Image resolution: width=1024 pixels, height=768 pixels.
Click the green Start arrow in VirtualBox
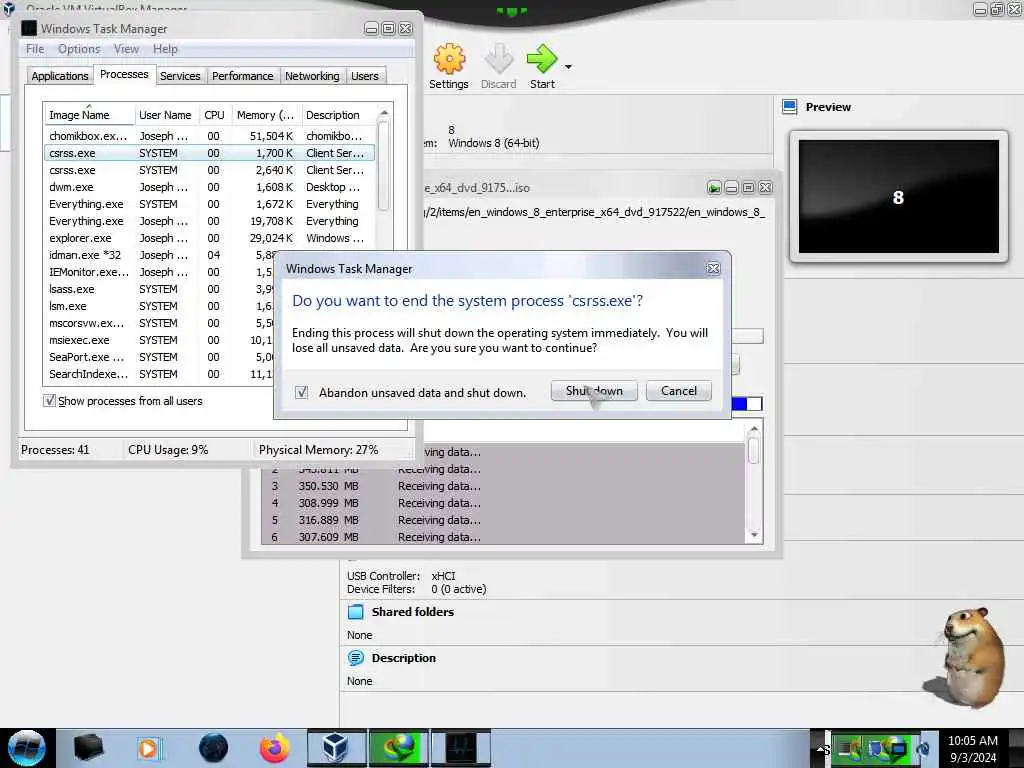coord(542,59)
